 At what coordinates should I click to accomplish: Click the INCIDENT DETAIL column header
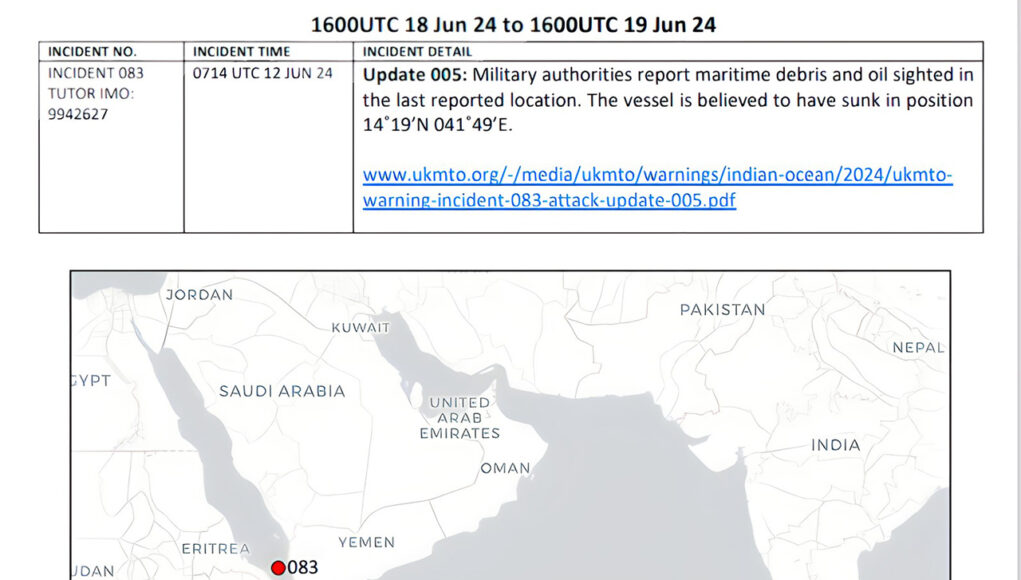tap(417, 52)
